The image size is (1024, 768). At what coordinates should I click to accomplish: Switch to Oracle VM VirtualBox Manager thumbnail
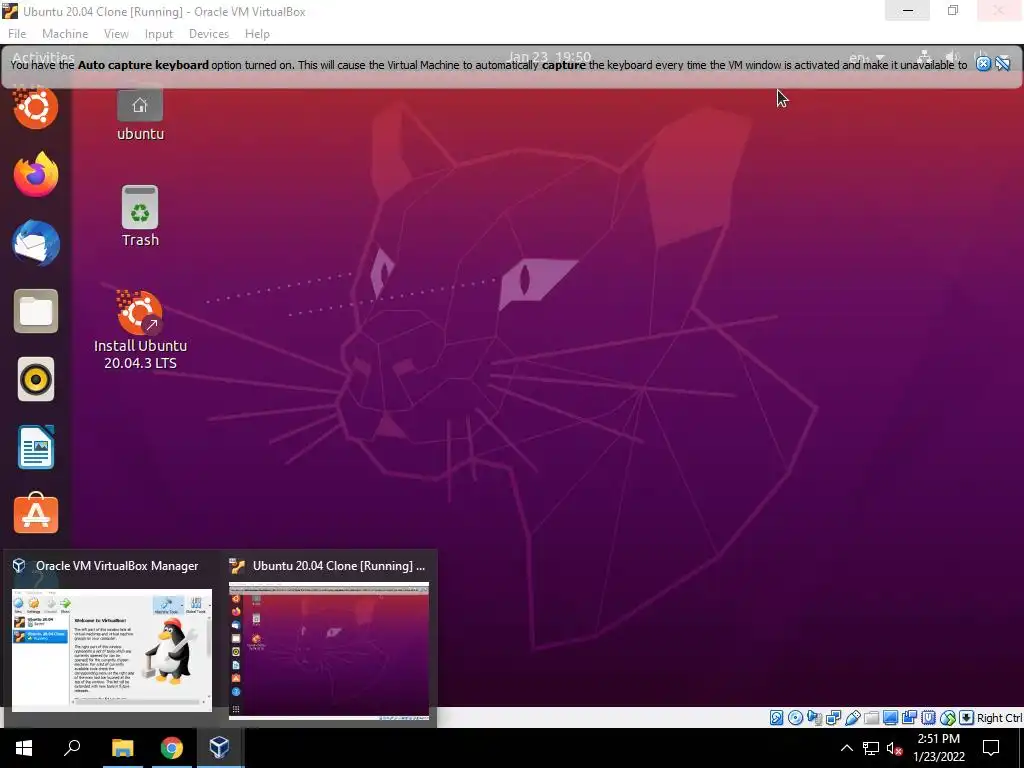(x=112, y=638)
